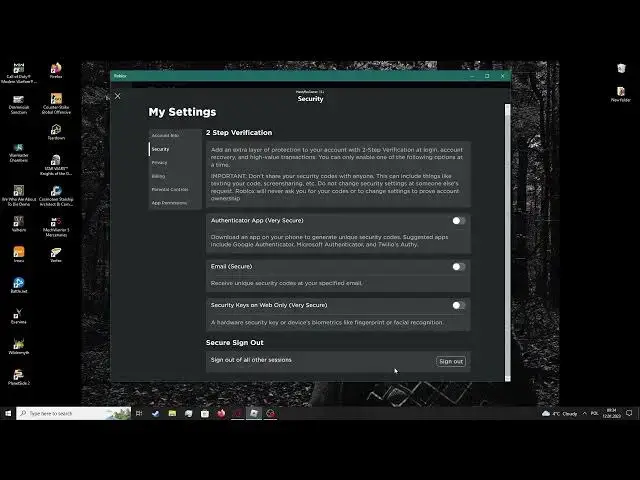Viewport: 640px width, 480px height.
Task: Open the Wildermyth desktop shortcut
Action: coord(18,346)
